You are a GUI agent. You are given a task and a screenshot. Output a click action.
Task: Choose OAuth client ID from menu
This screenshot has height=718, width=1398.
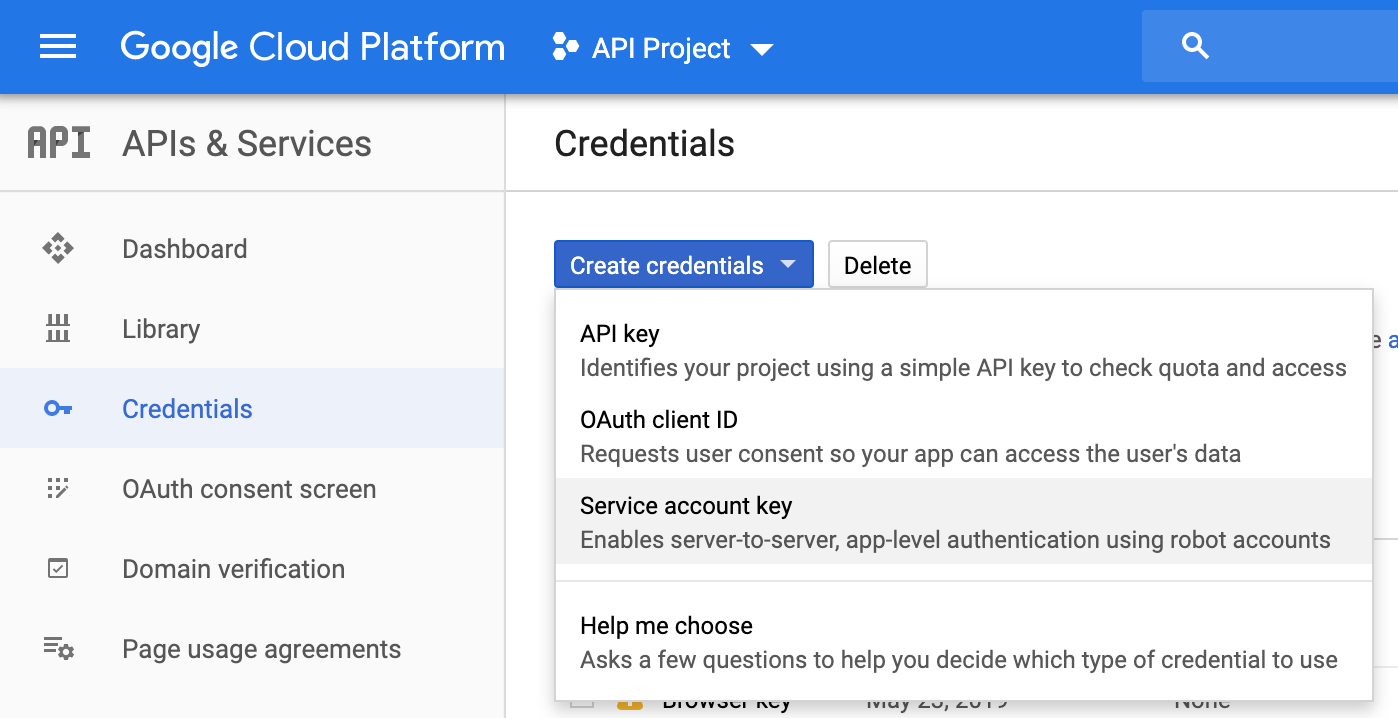(x=658, y=420)
